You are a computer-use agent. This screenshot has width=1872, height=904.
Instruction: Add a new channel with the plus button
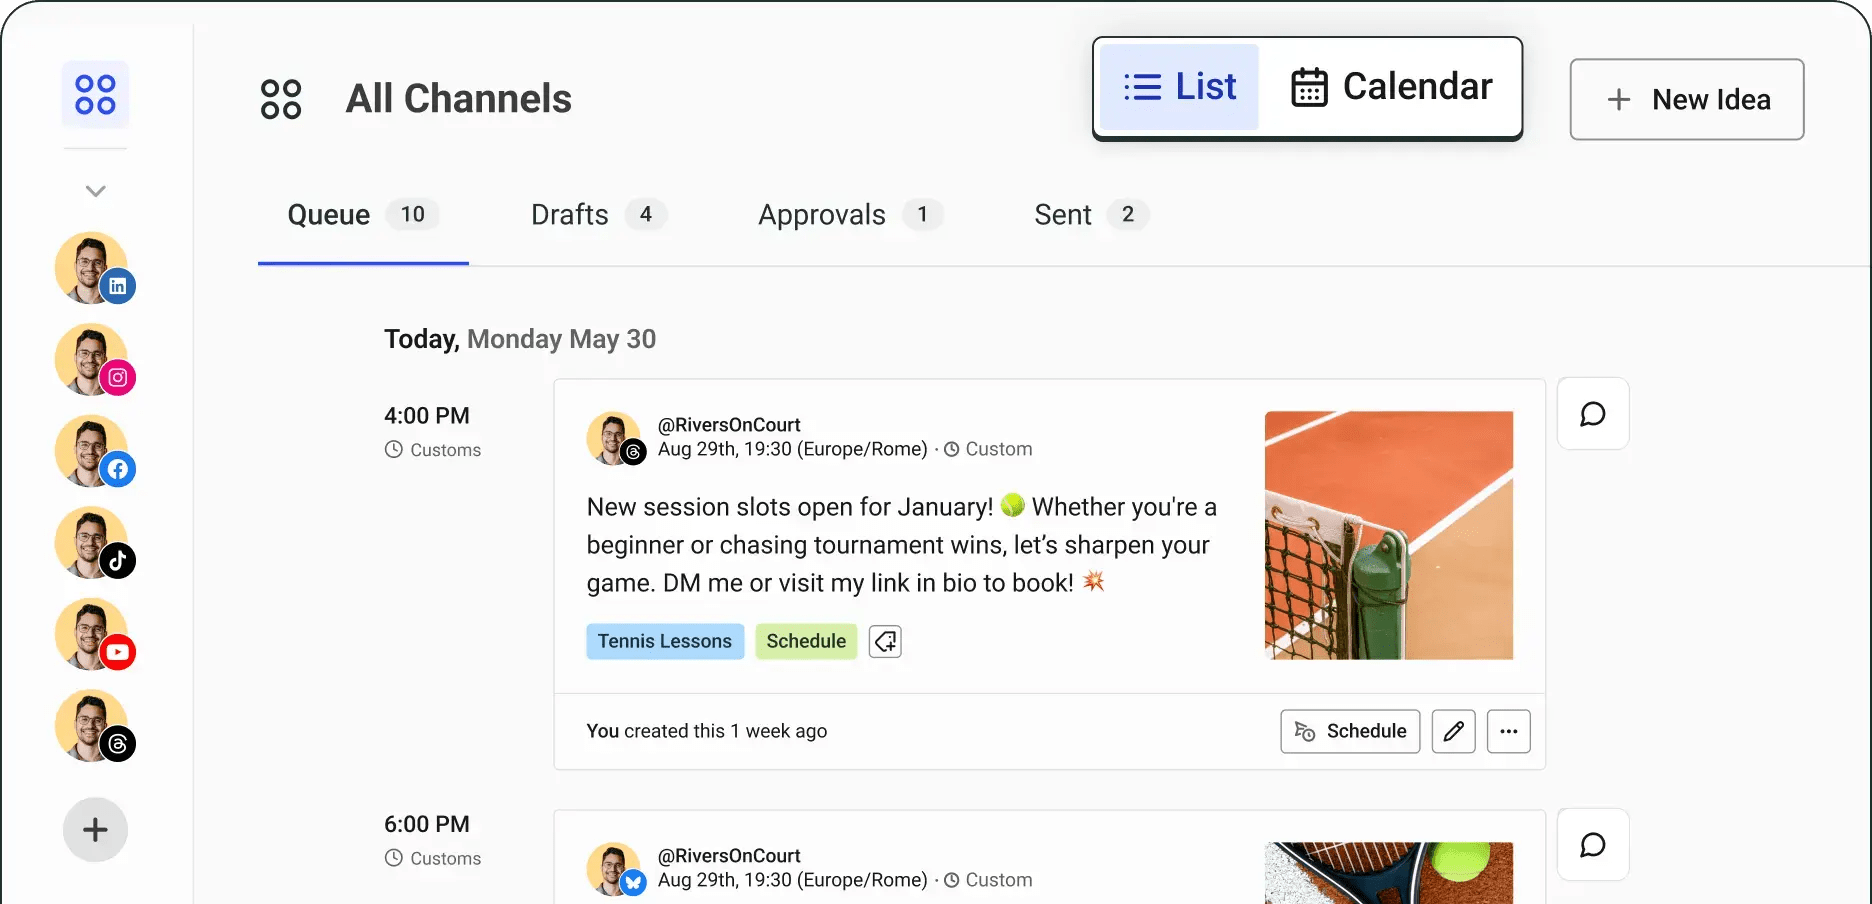[95, 829]
